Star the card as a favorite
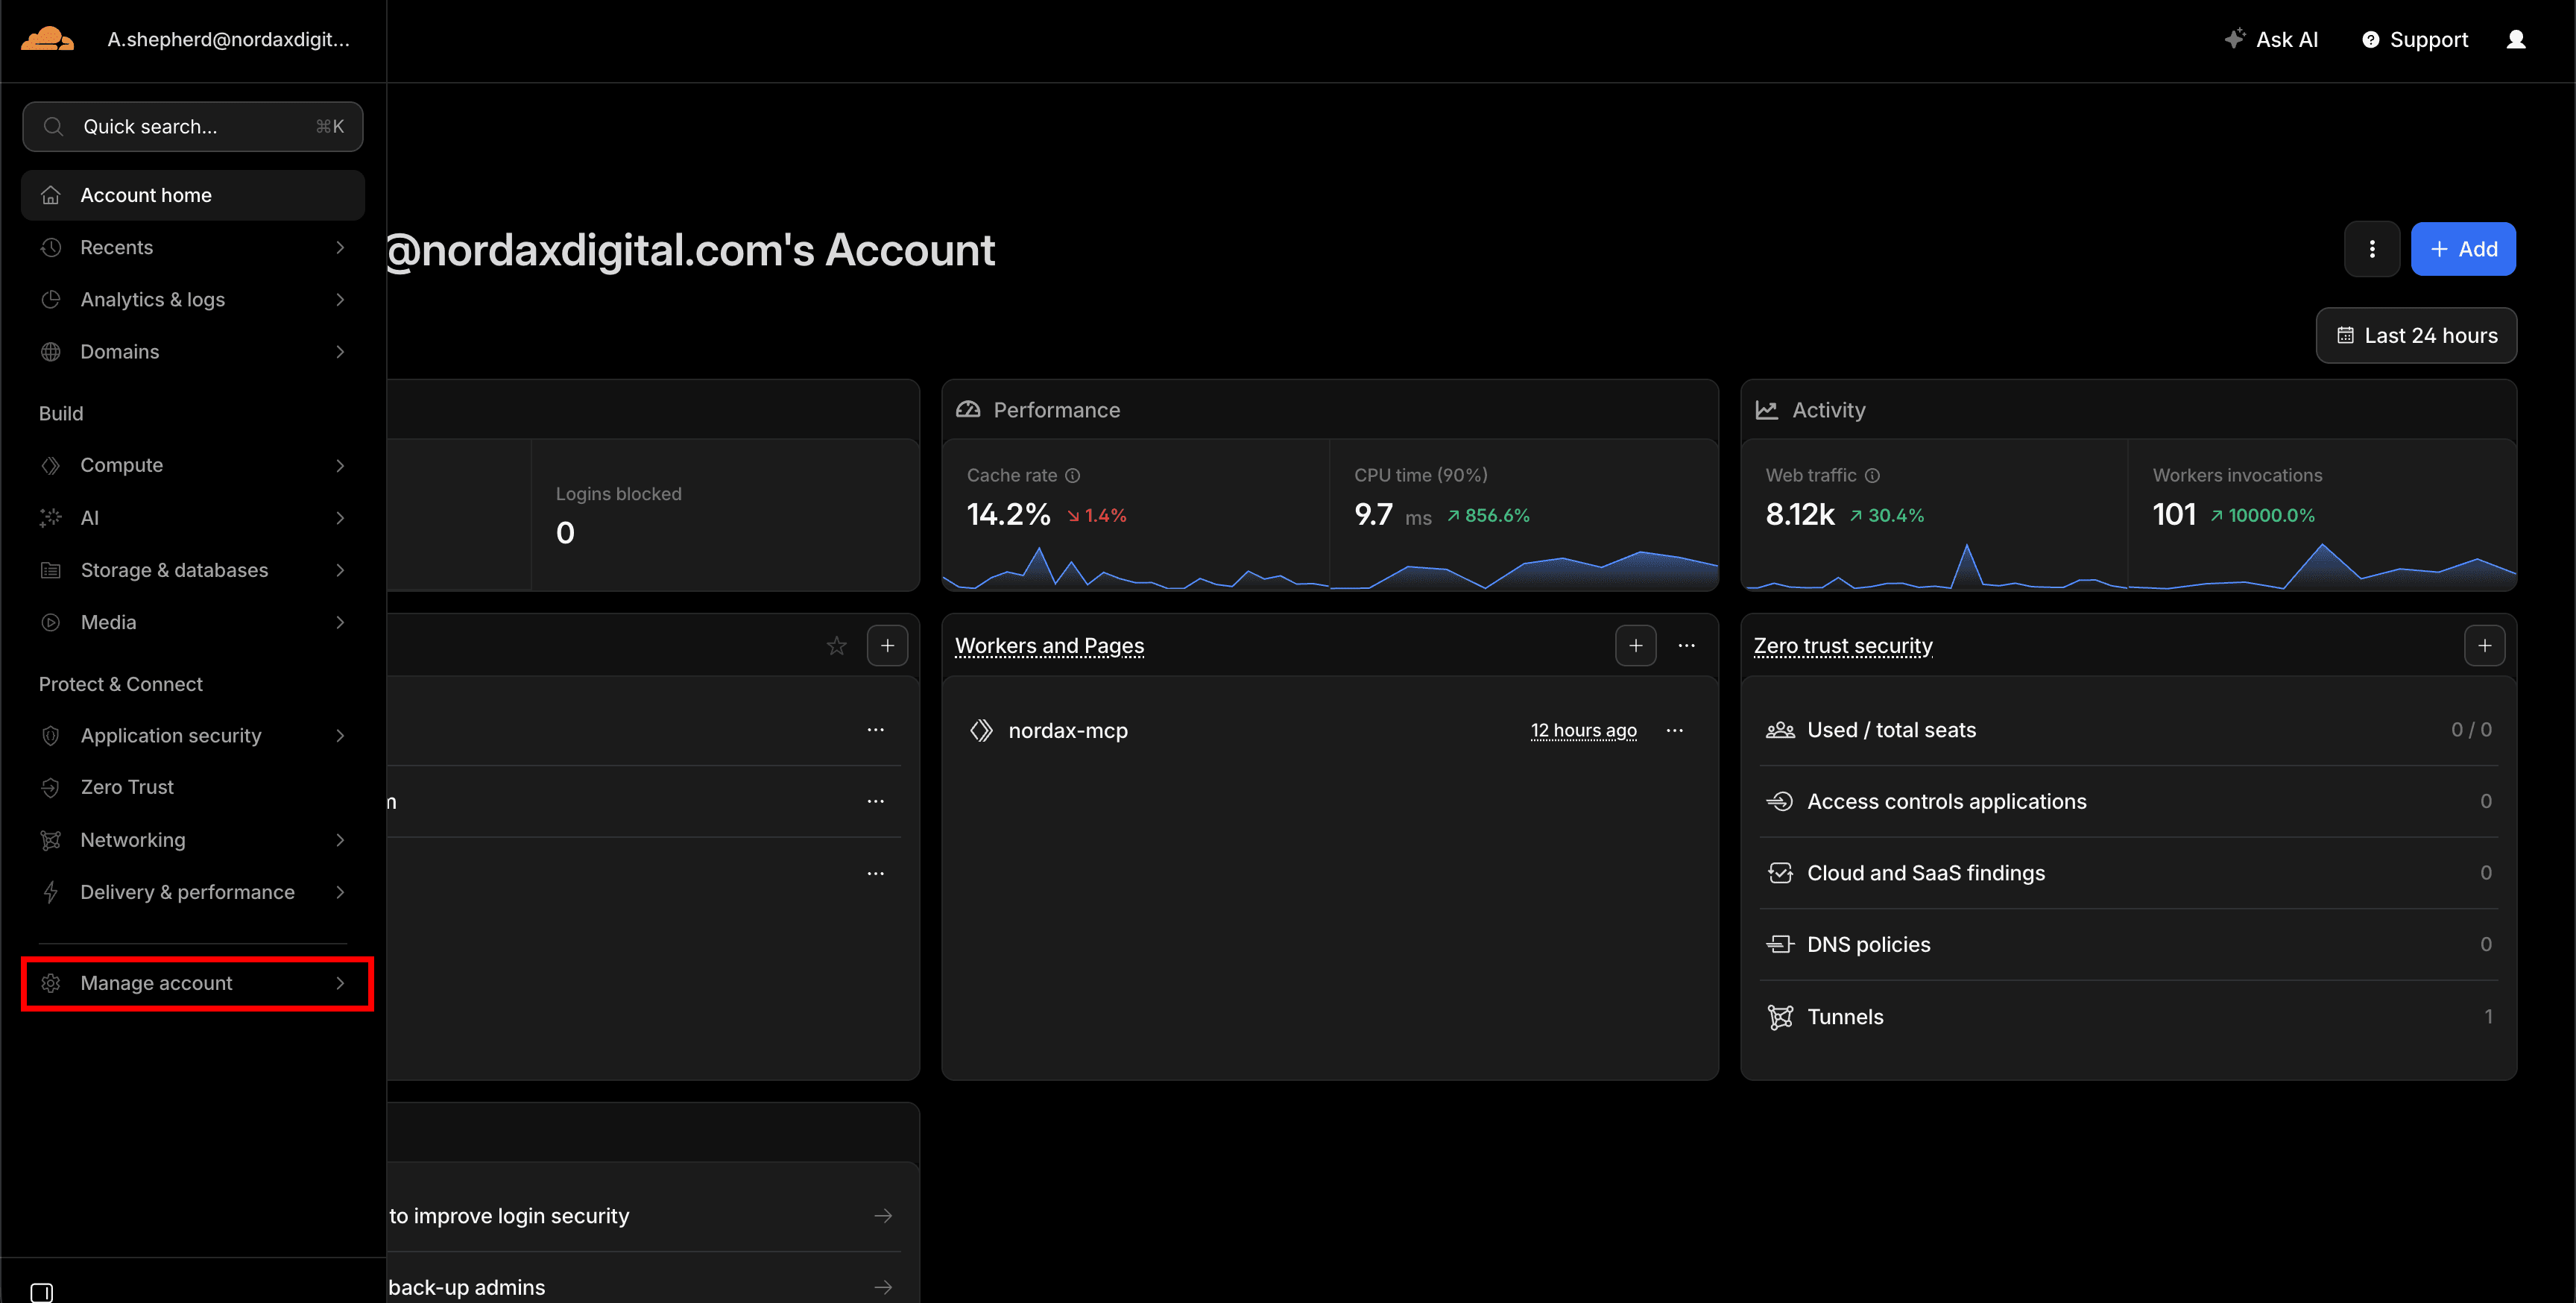Image resolution: width=2576 pixels, height=1303 pixels. pyautogui.click(x=837, y=645)
